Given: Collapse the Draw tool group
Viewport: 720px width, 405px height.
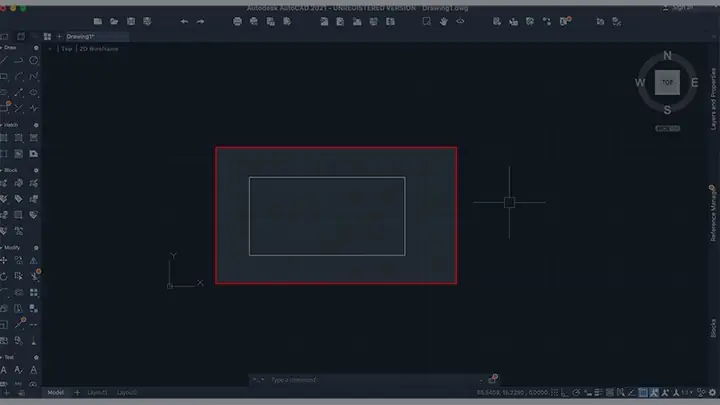Looking at the screenshot, I should pyautogui.click(x=1, y=48).
